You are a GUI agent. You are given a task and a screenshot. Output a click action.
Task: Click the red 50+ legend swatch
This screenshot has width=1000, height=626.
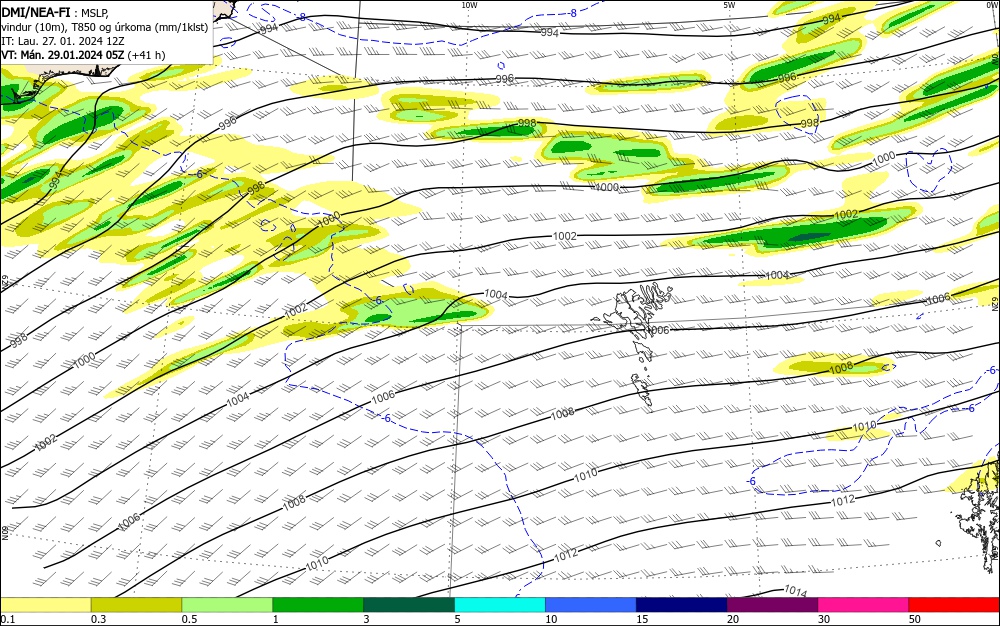click(x=954, y=605)
